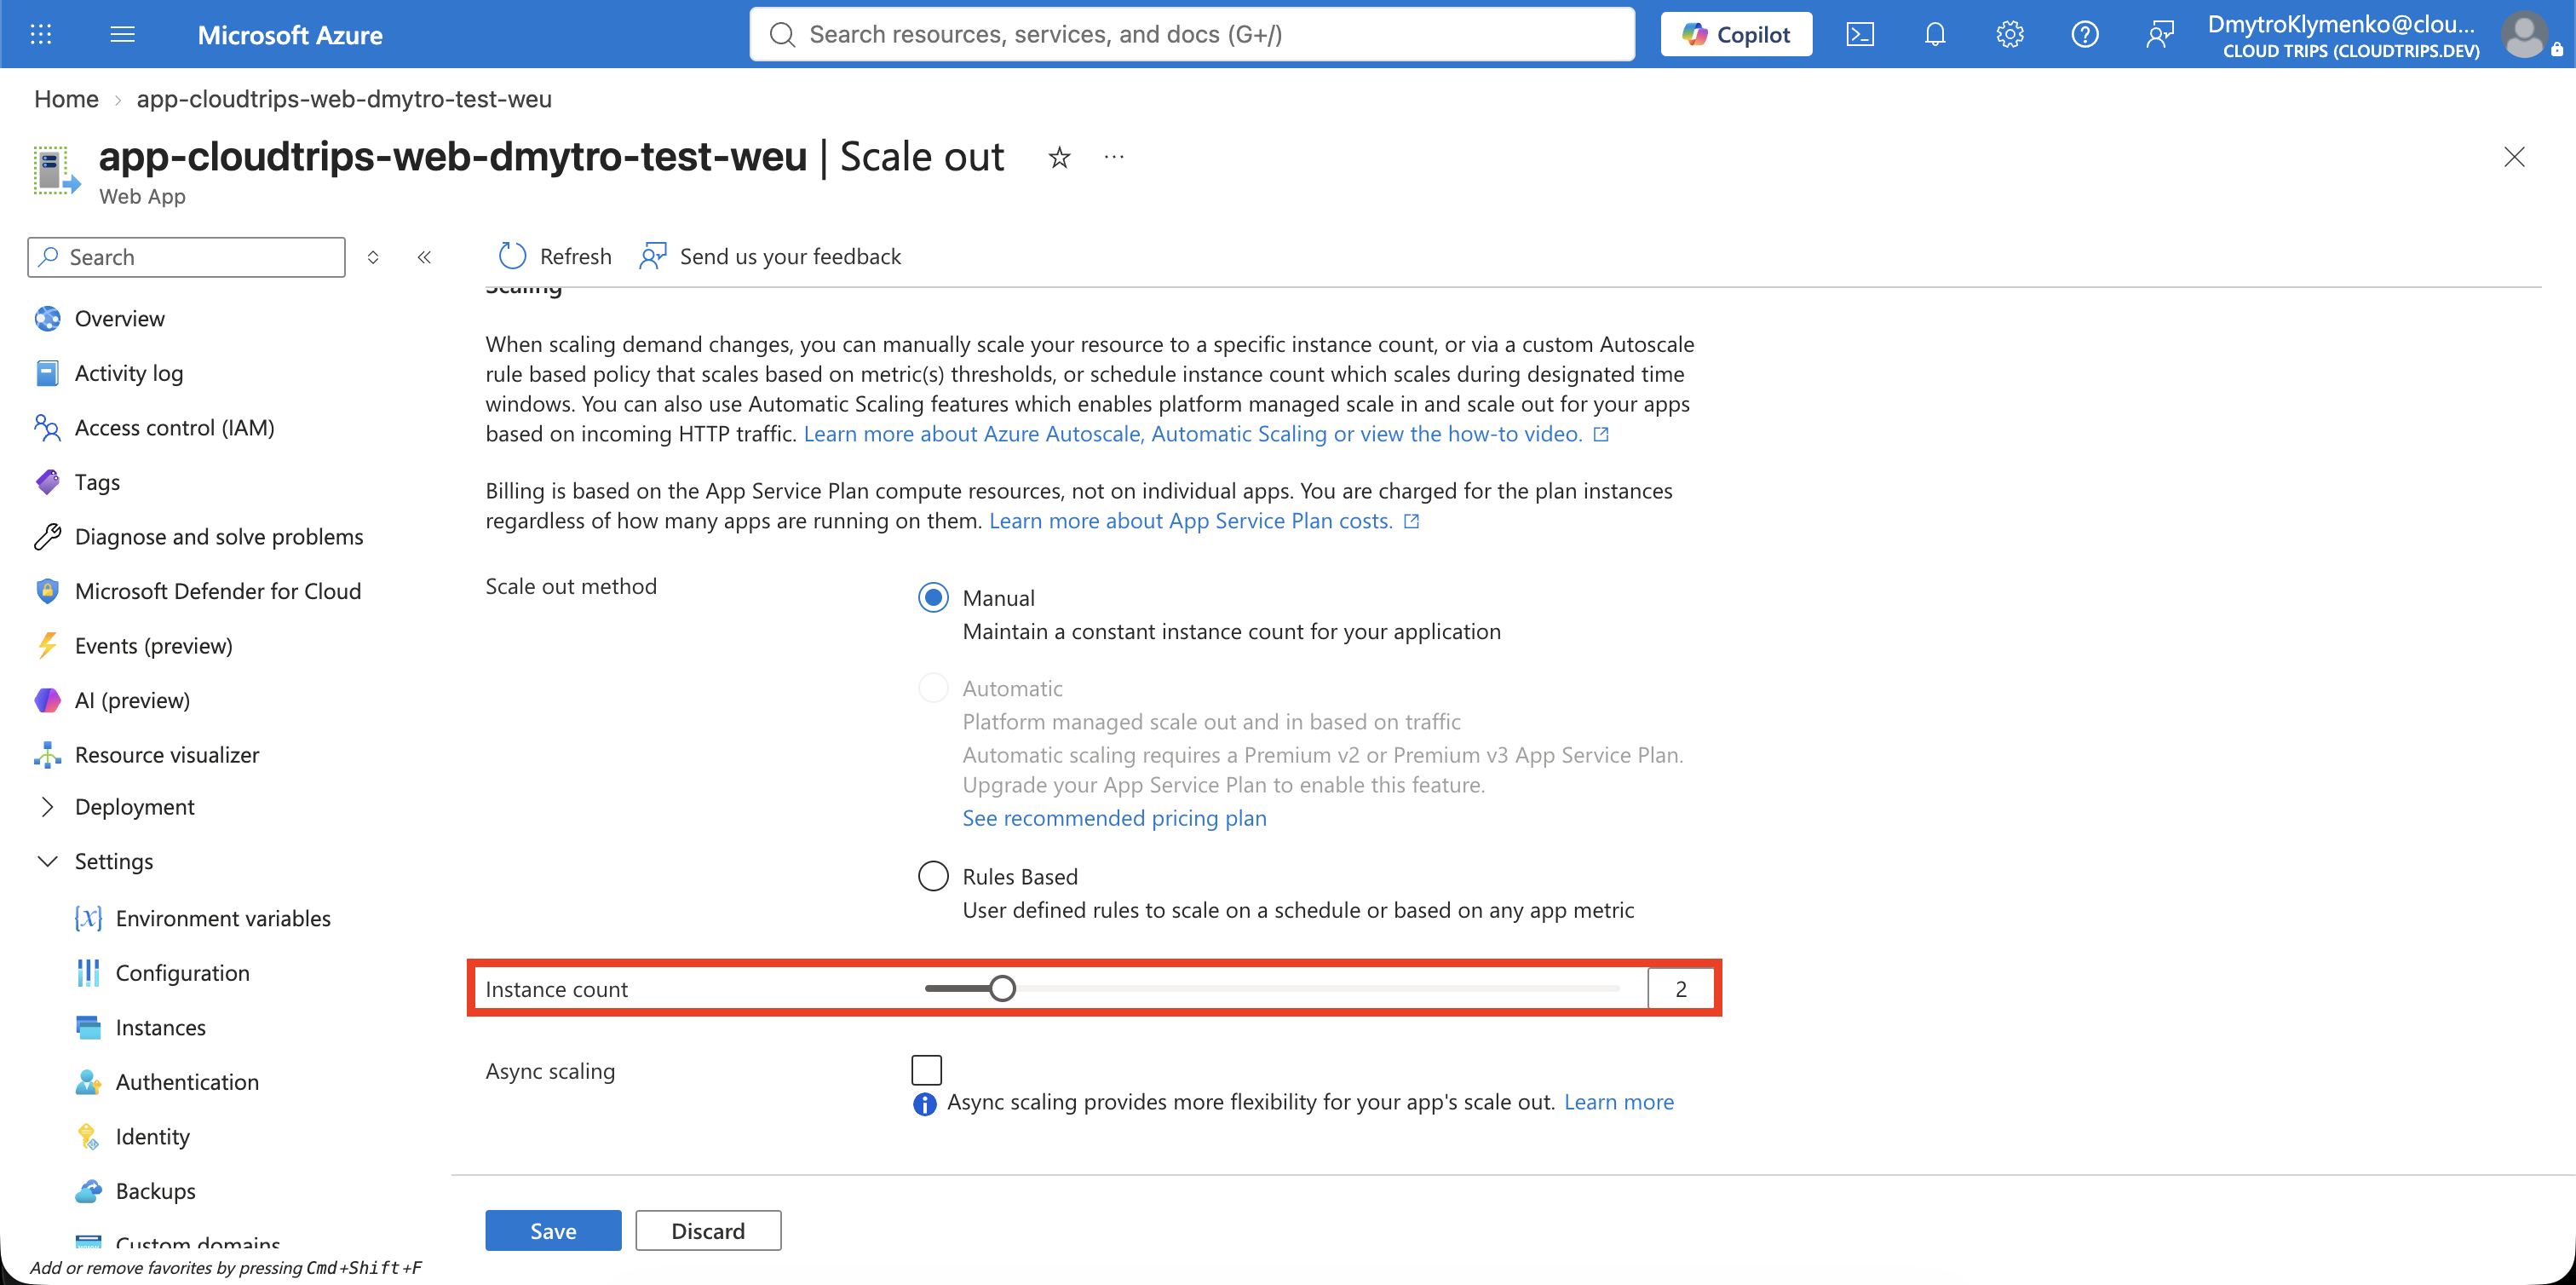This screenshot has width=2576, height=1285.
Task: Click the global search resources box
Action: [x=1192, y=34]
